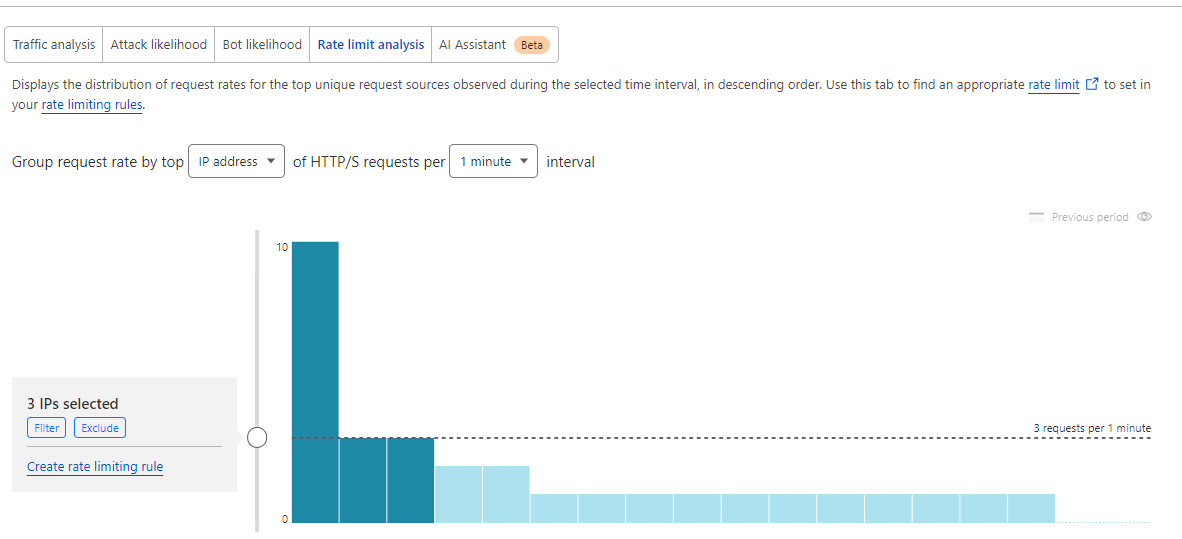Click the first light-blue bar after the dark bars
1182x539 pixels.
pyautogui.click(x=458, y=494)
